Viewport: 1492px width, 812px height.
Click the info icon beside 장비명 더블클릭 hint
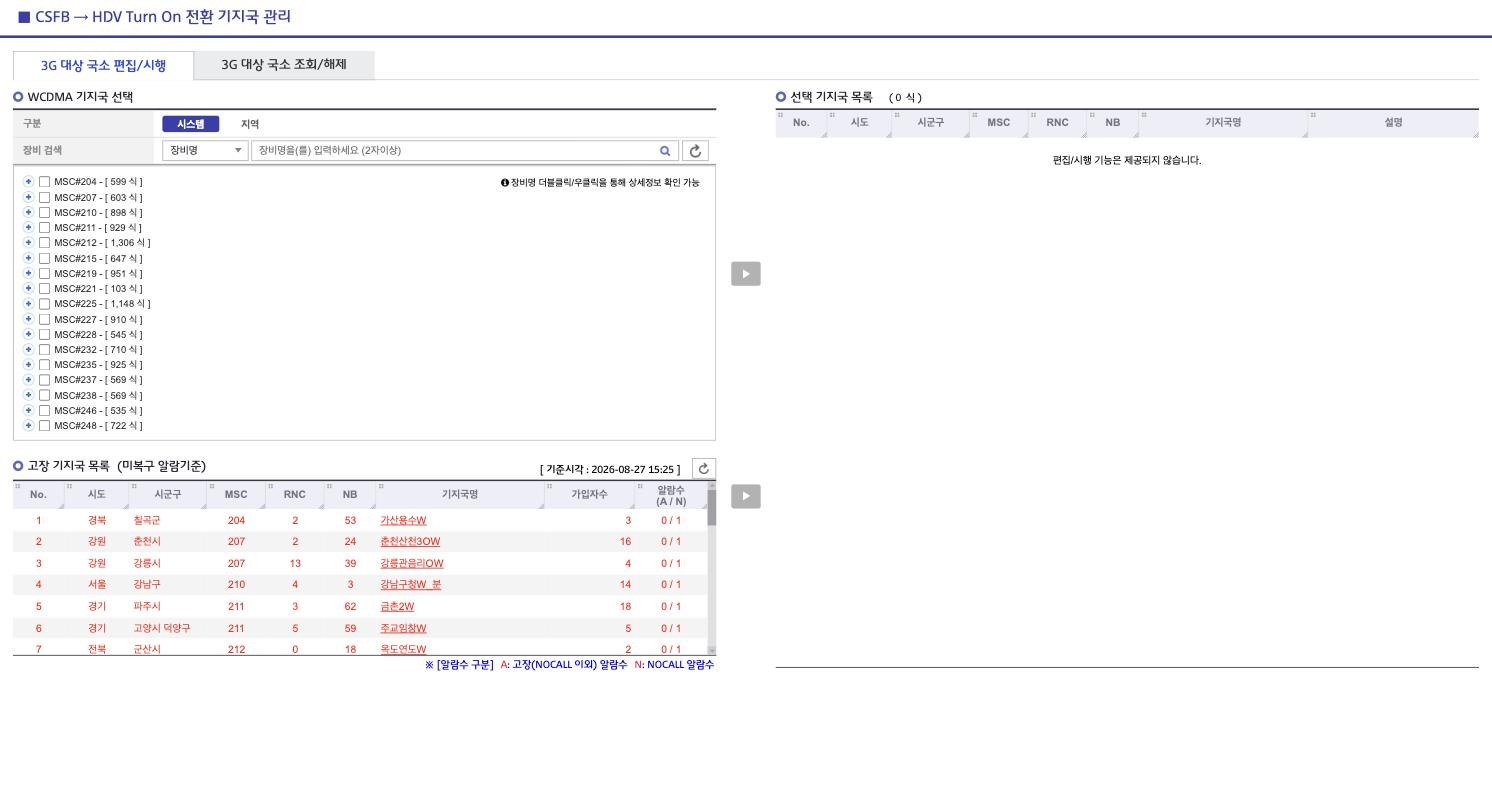(x=505, y=183)
